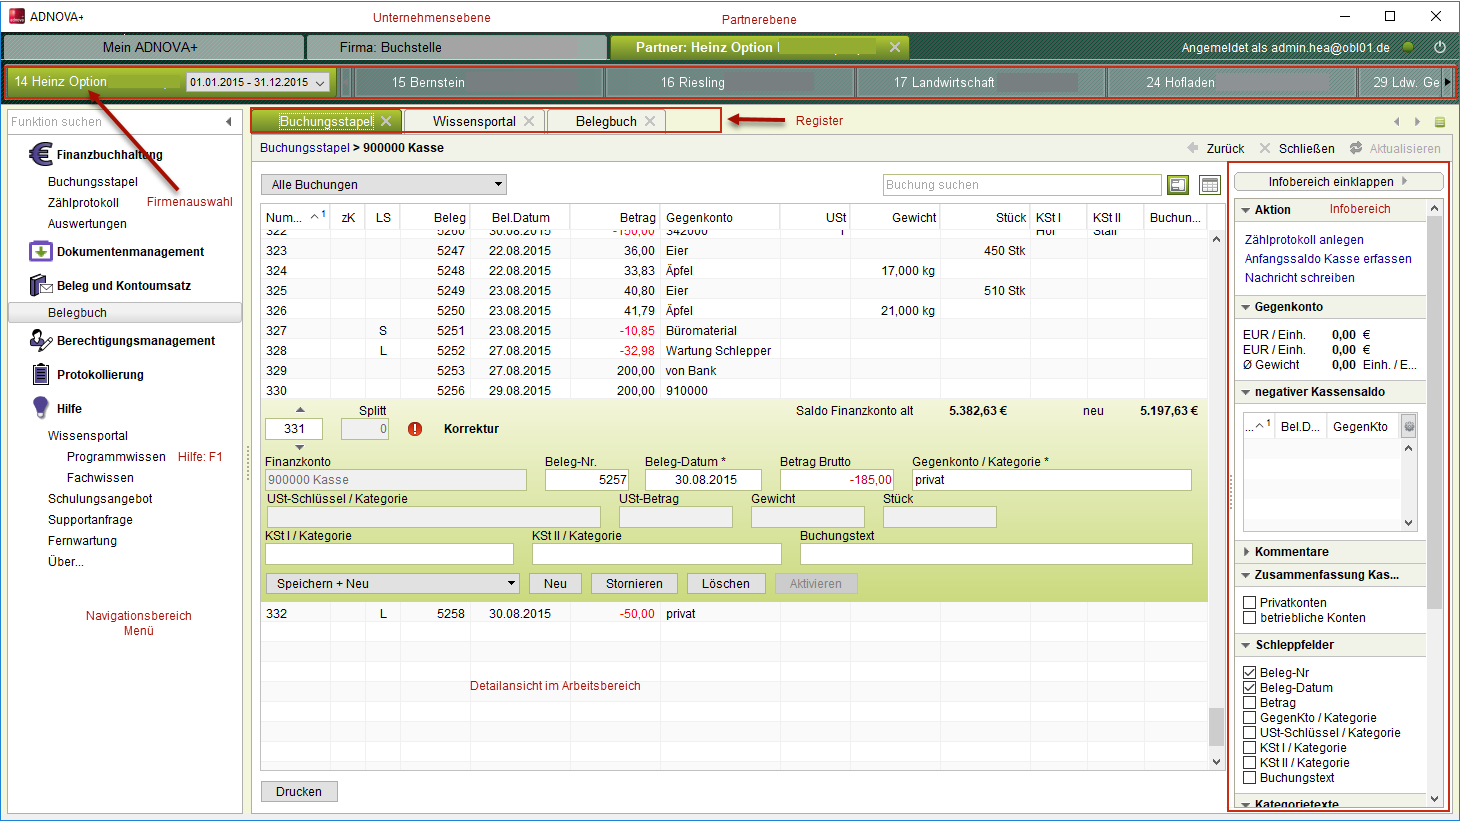The width and height of the screenshot is (1460, 821).
Task: Expand the Kommentare section
Action: [1291, 552]
